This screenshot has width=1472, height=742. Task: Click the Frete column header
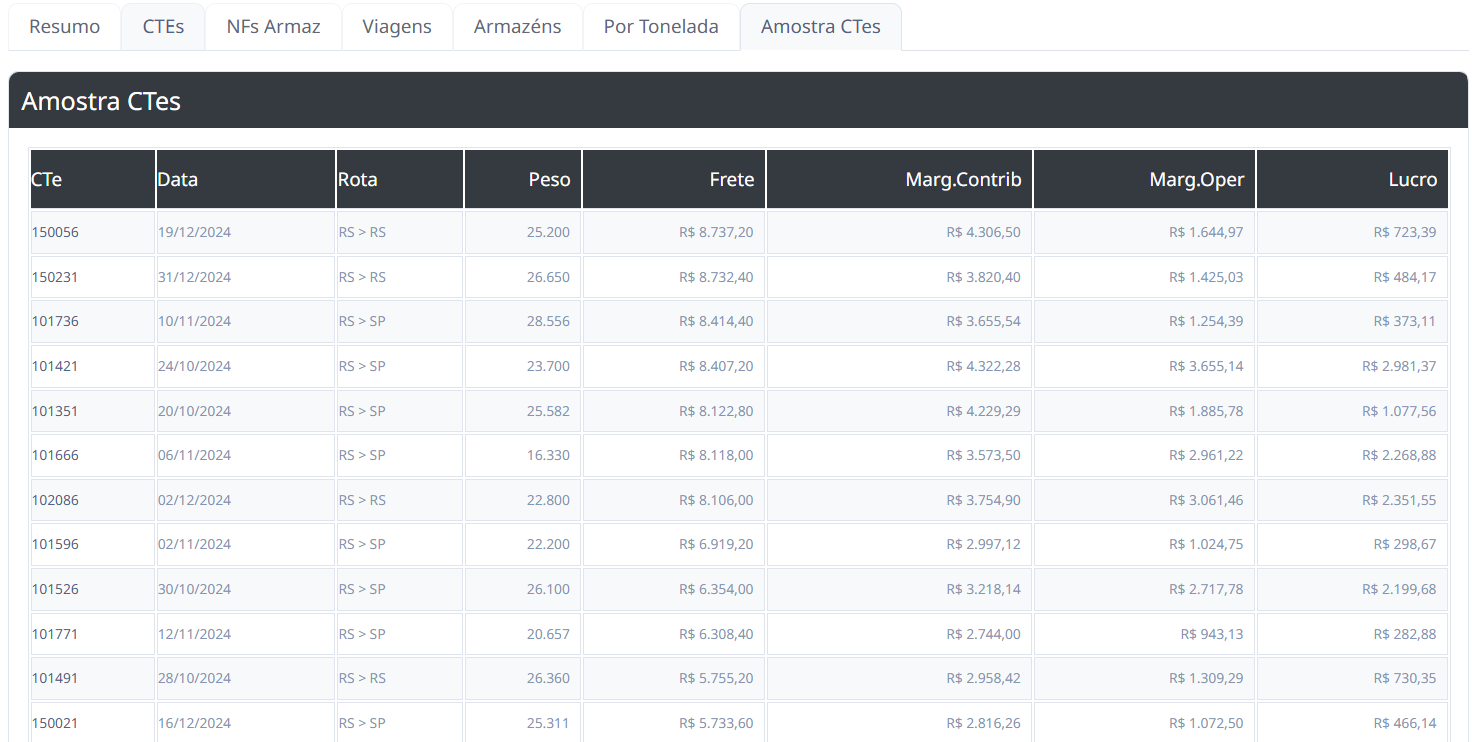pyautogui.click(x=673, y=179)
